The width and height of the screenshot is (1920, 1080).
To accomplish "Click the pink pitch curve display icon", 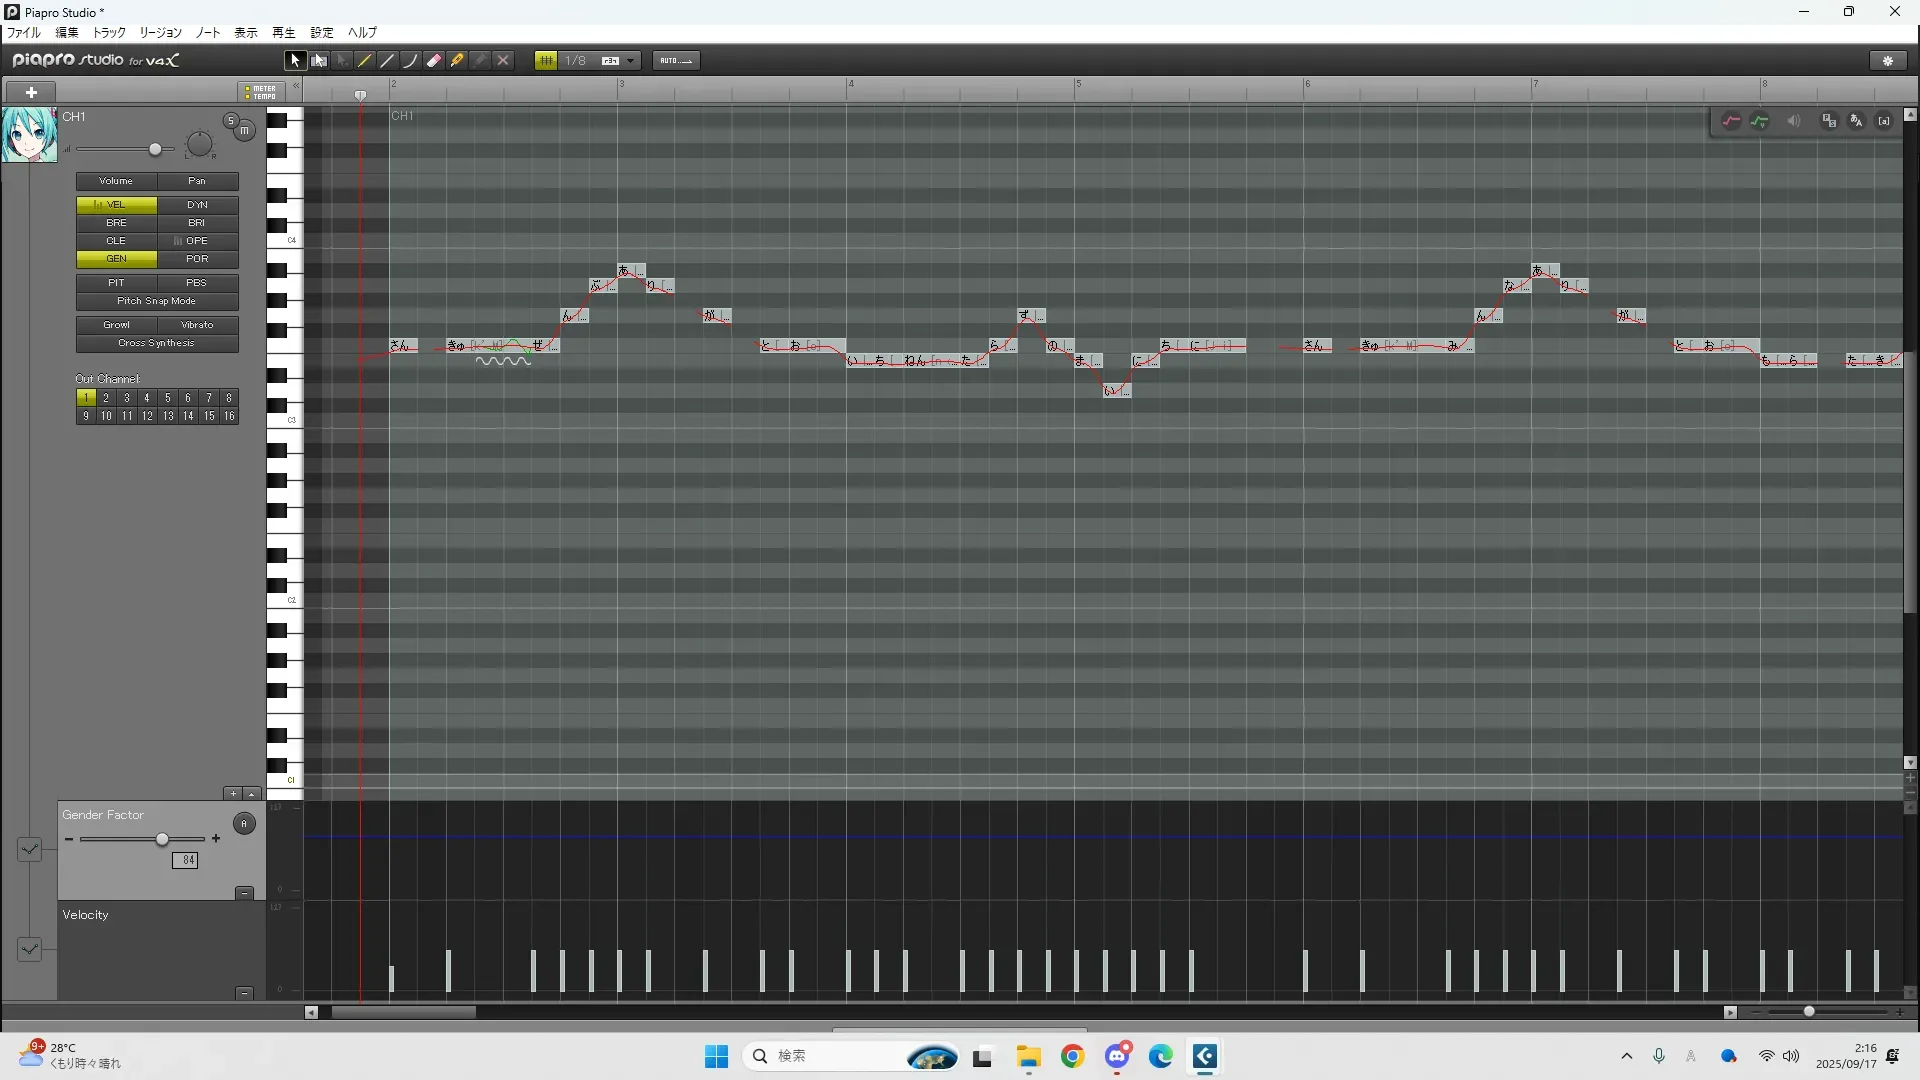I will [1731, 121].
